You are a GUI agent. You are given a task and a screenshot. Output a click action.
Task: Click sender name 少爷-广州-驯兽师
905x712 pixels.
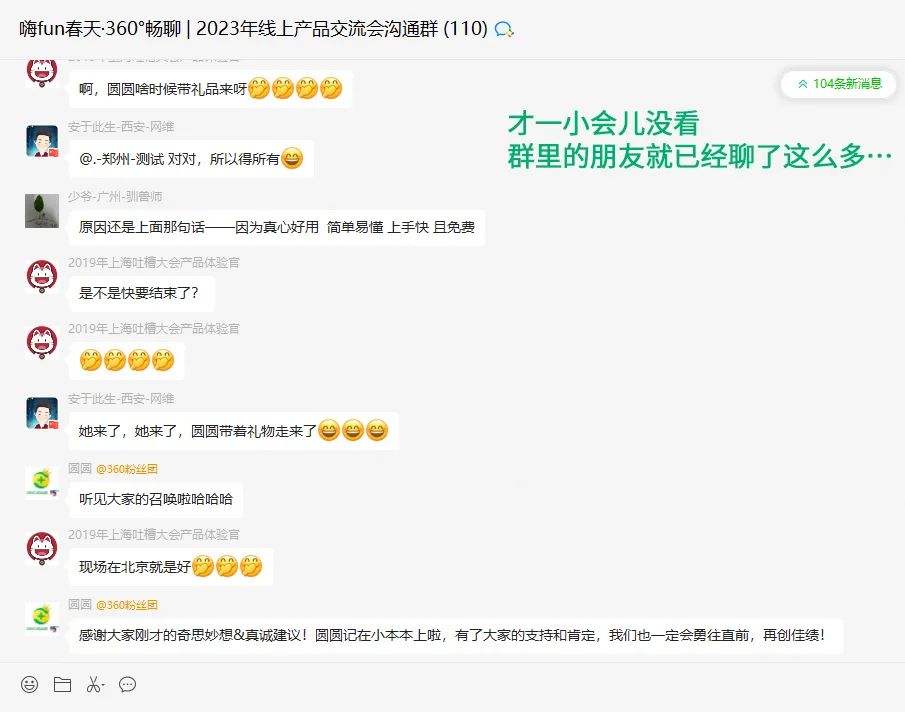tap(115, 197)
